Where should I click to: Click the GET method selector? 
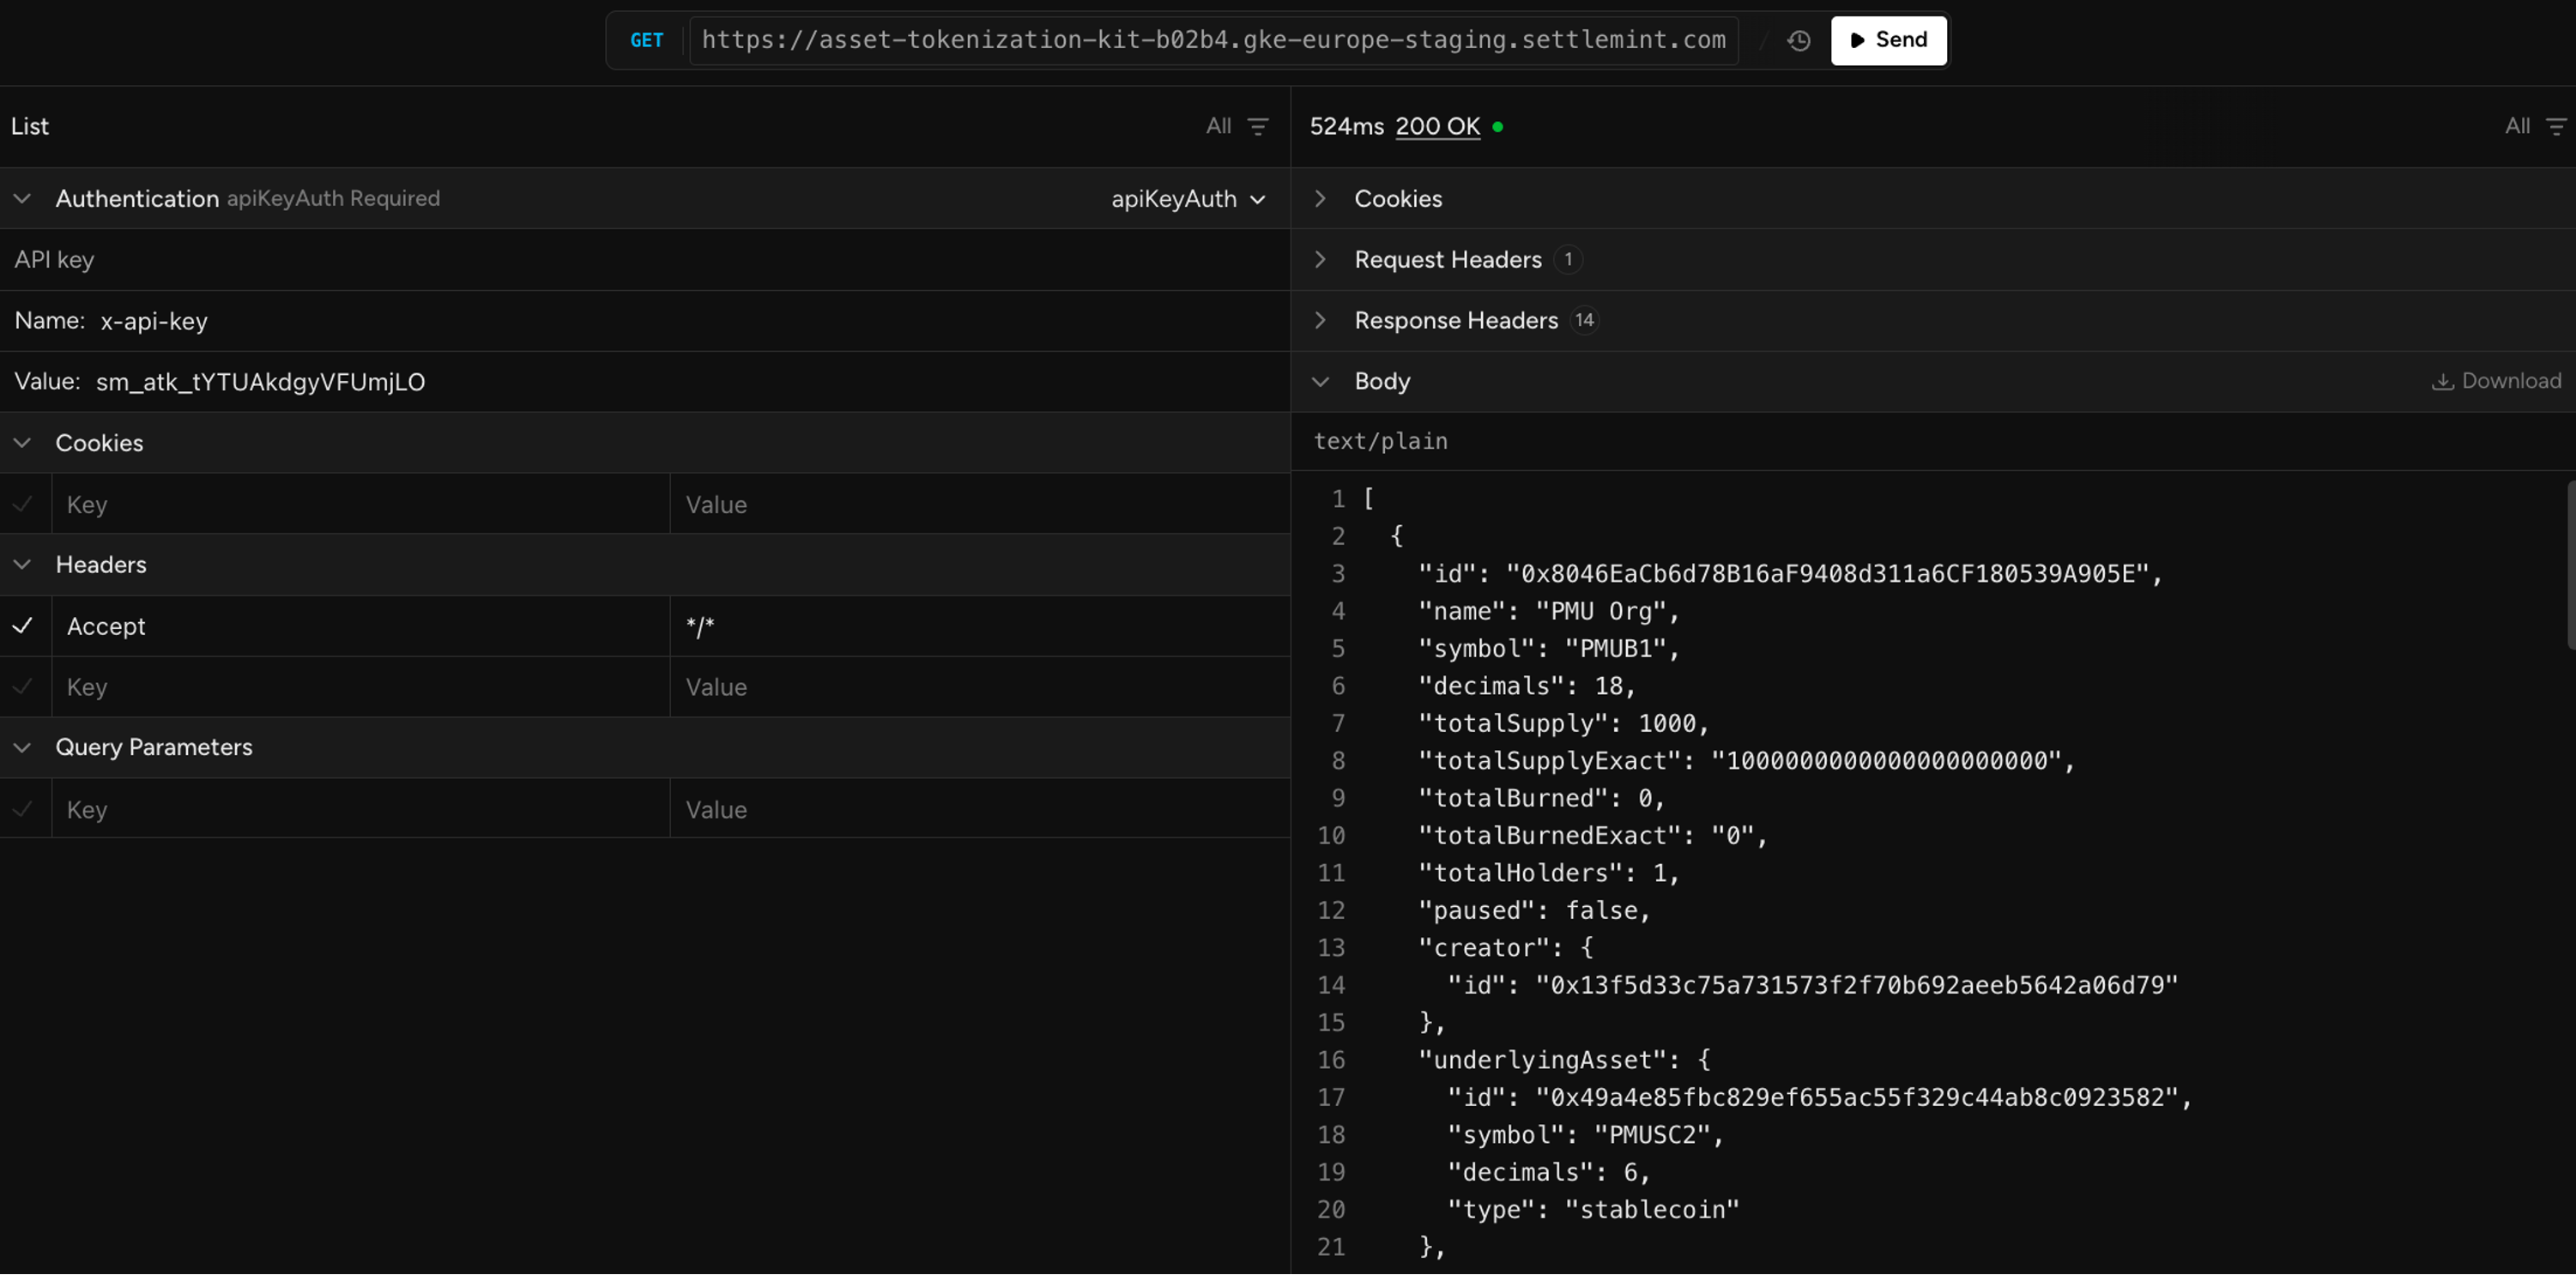647,40
